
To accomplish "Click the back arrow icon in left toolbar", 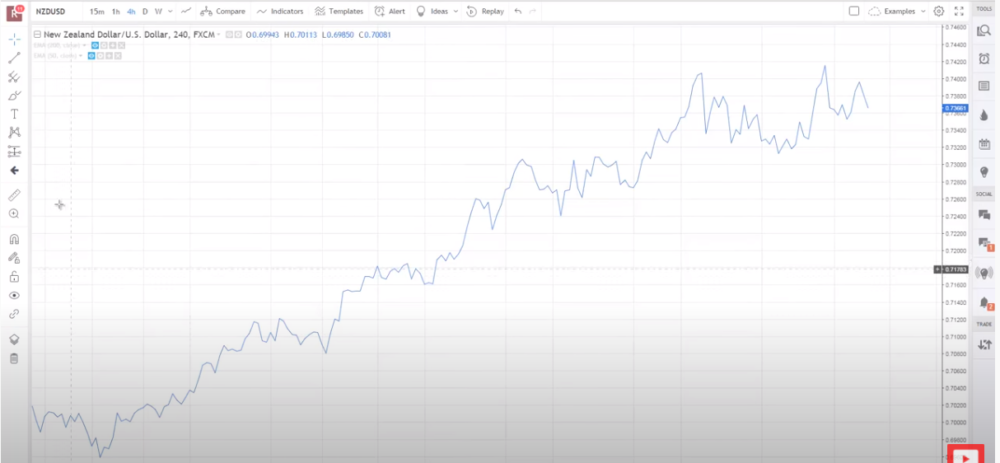I will pos(14,170).
